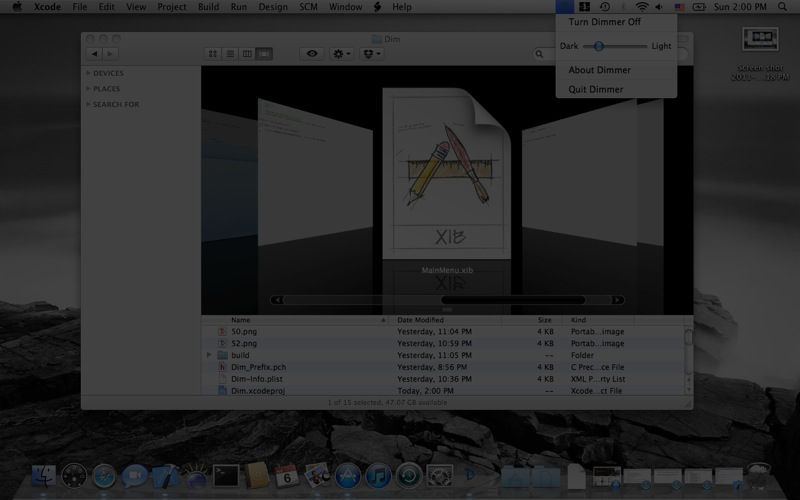Select the 50.png file row

click(443, 332)
